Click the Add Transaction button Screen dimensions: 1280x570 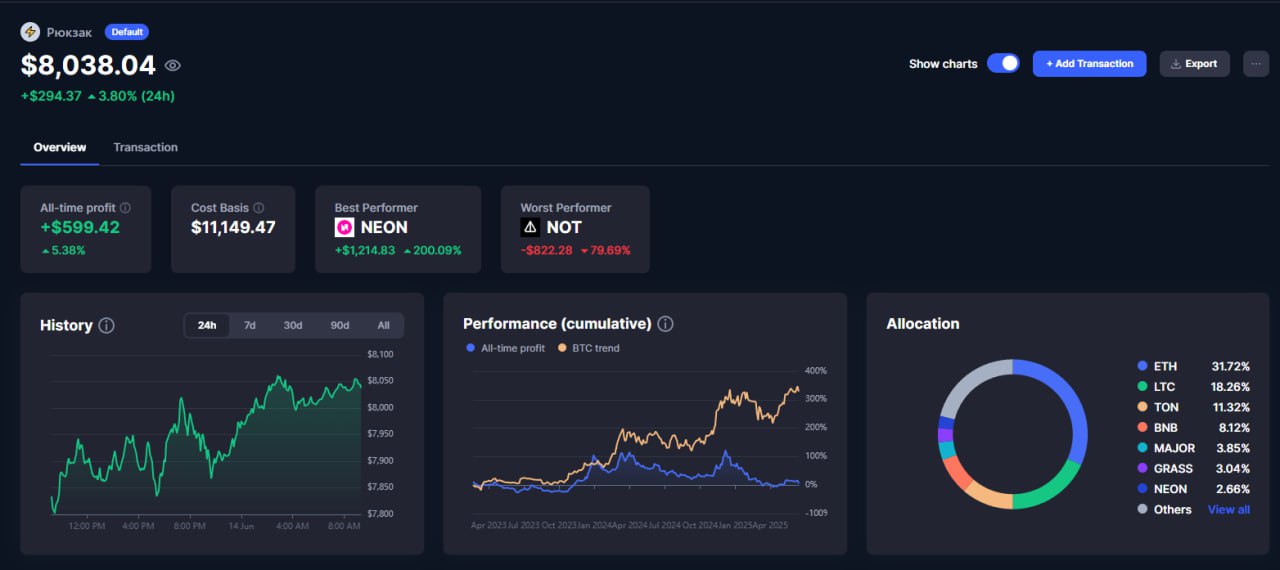1089,63
